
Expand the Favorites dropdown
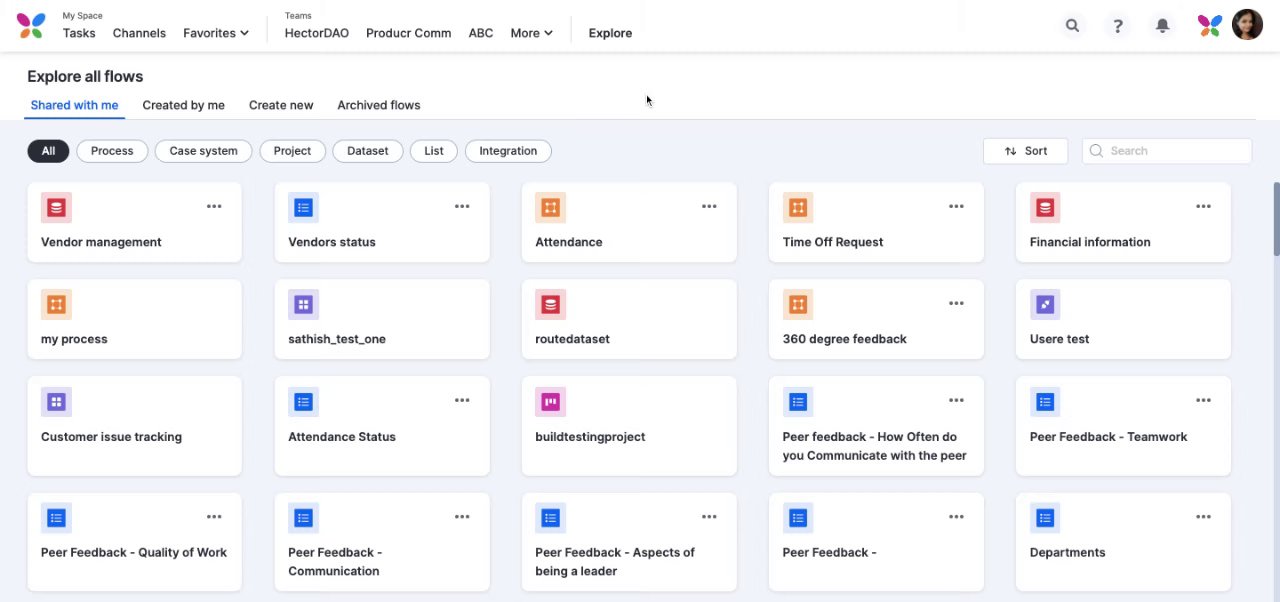216,33
